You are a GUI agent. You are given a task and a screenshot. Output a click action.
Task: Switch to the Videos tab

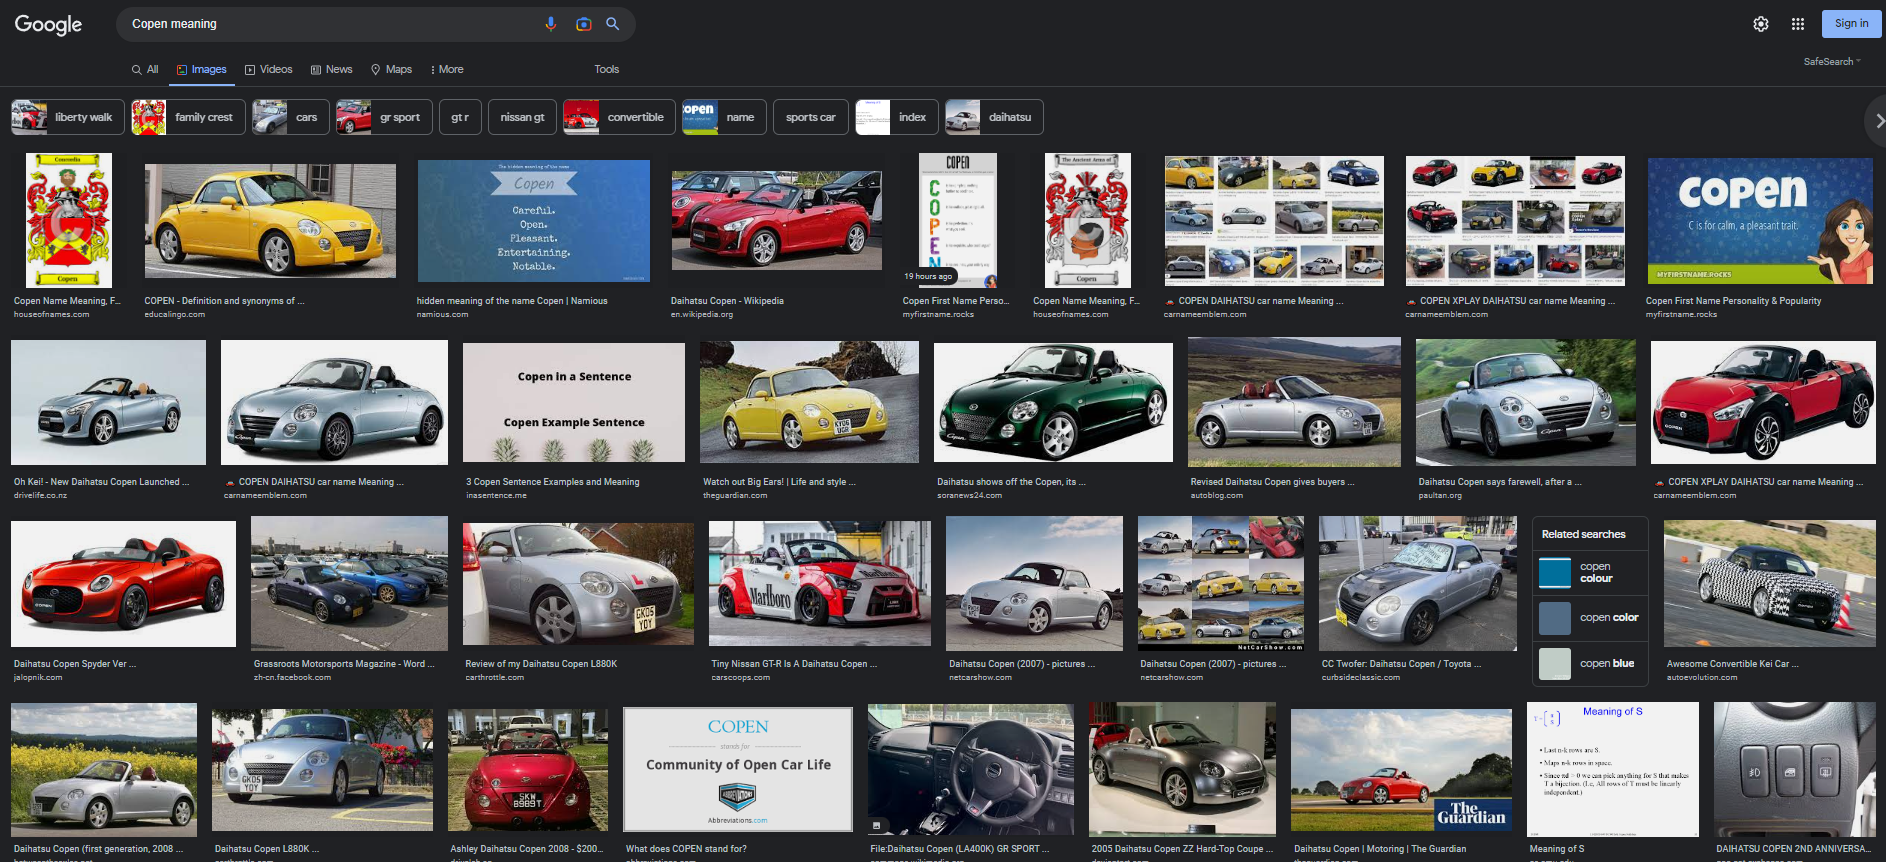tap(268, 69)
